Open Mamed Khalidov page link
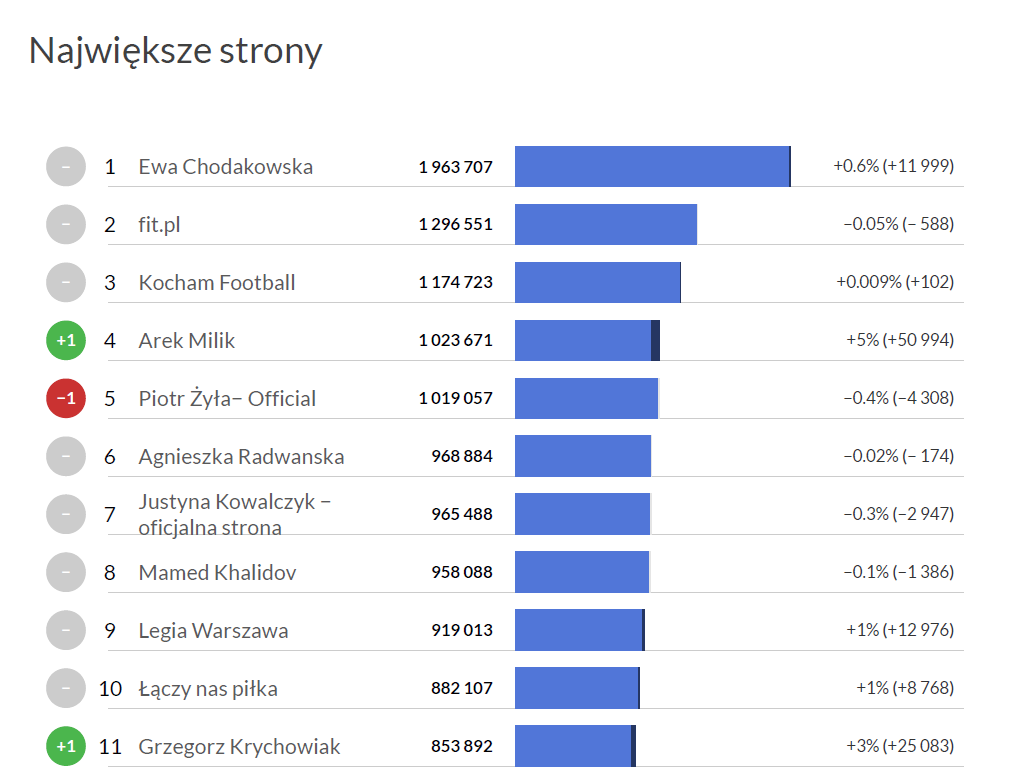The image size is (1025, 775). click(217, 573)
